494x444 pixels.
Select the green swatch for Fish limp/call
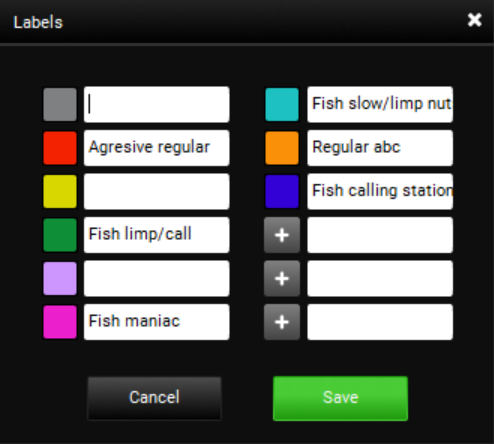click(60, 235)
